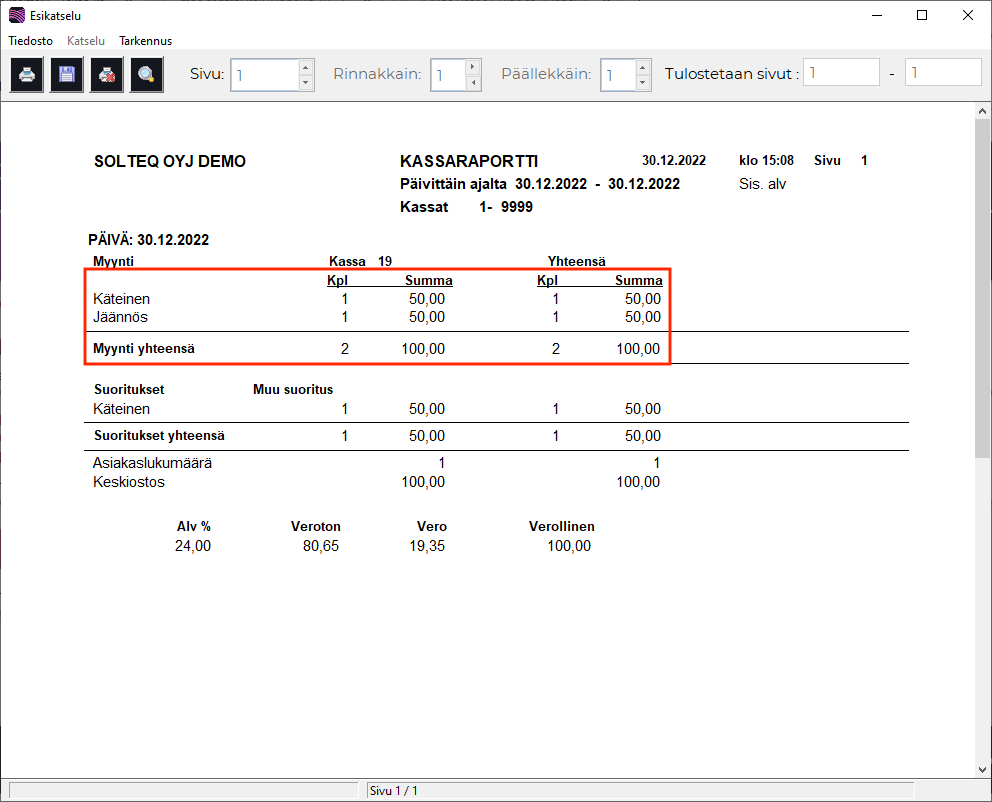Click the Sivu page number field
992x802 pixels.
264,75
